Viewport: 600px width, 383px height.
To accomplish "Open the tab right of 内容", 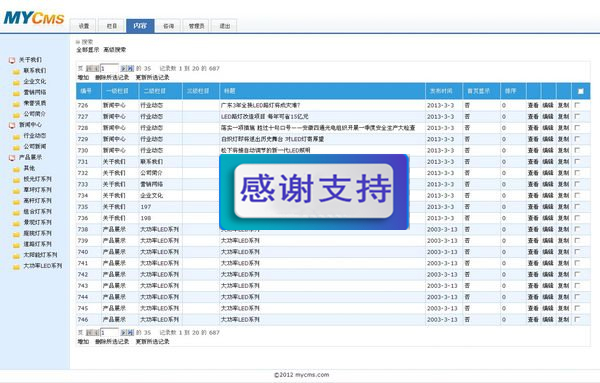I will click(x=168, y=26).
